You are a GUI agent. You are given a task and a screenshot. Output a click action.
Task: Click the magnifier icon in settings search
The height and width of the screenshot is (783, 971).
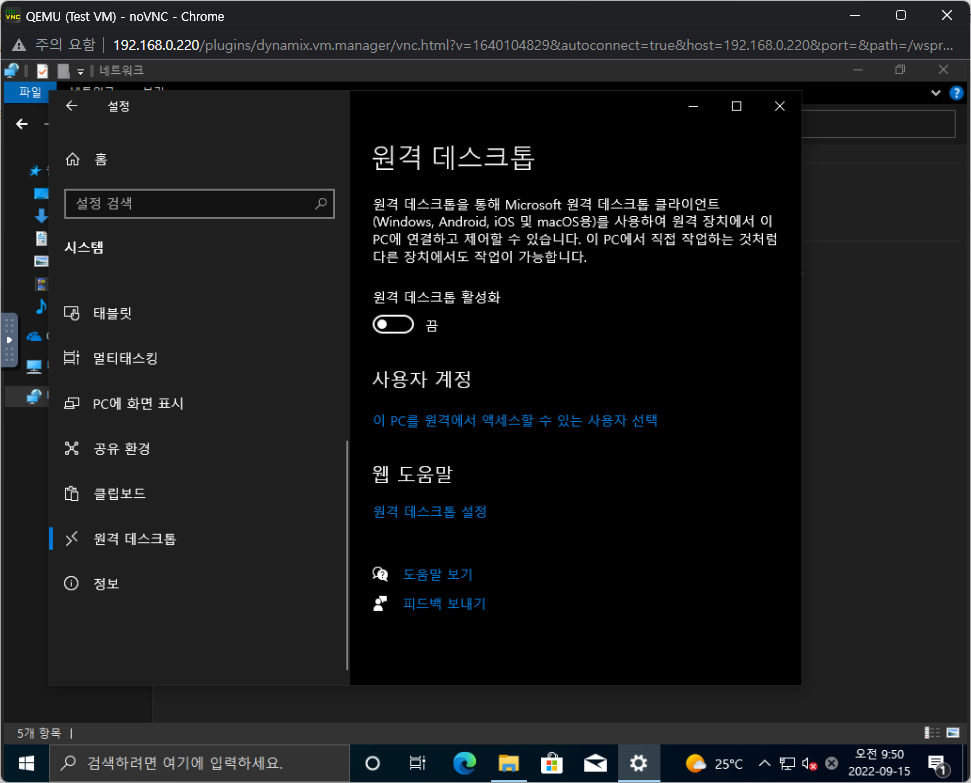321,204
